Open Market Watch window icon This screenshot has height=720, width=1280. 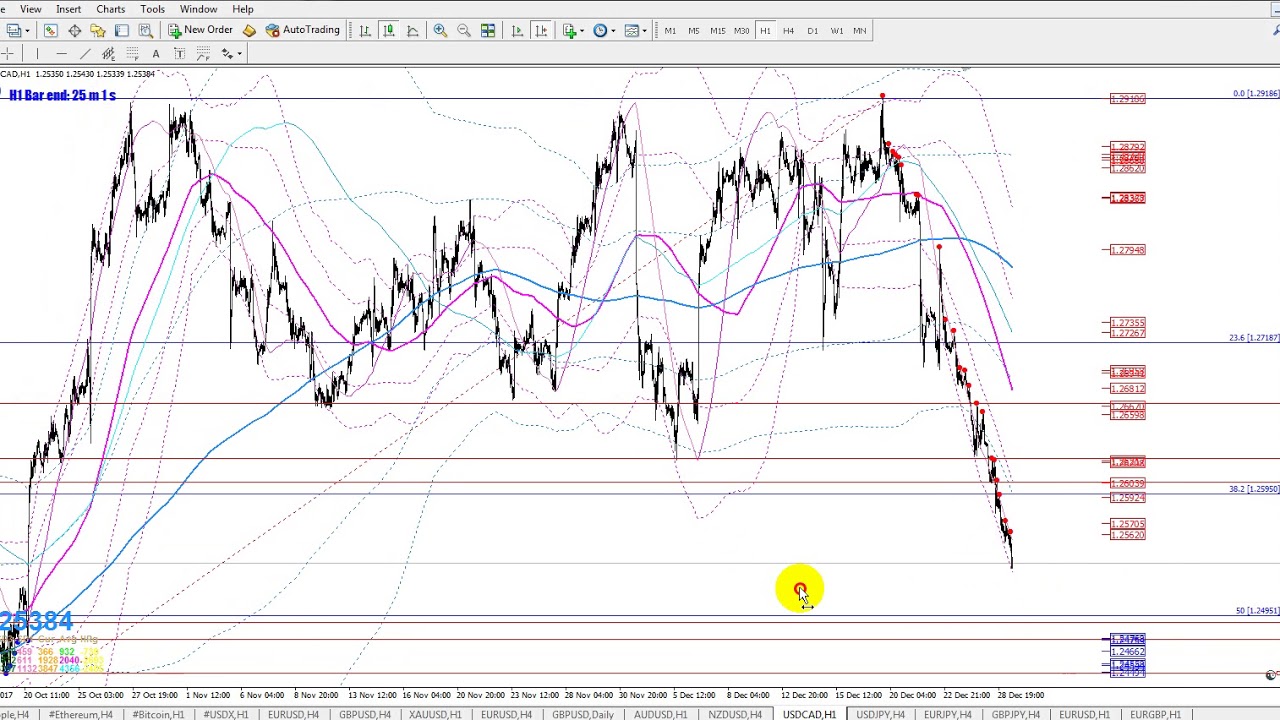click(x=50, y=30)
